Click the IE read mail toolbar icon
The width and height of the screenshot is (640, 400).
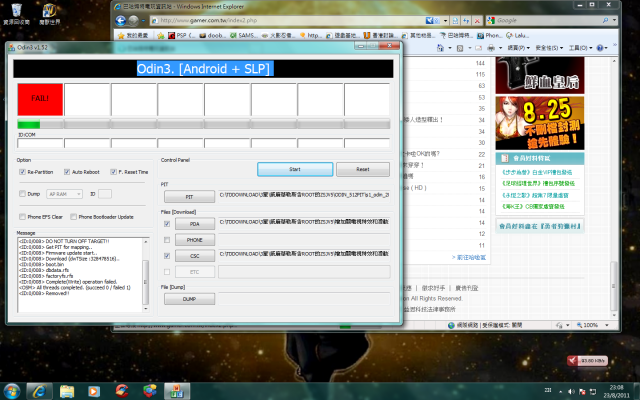[x=478, y=48]
